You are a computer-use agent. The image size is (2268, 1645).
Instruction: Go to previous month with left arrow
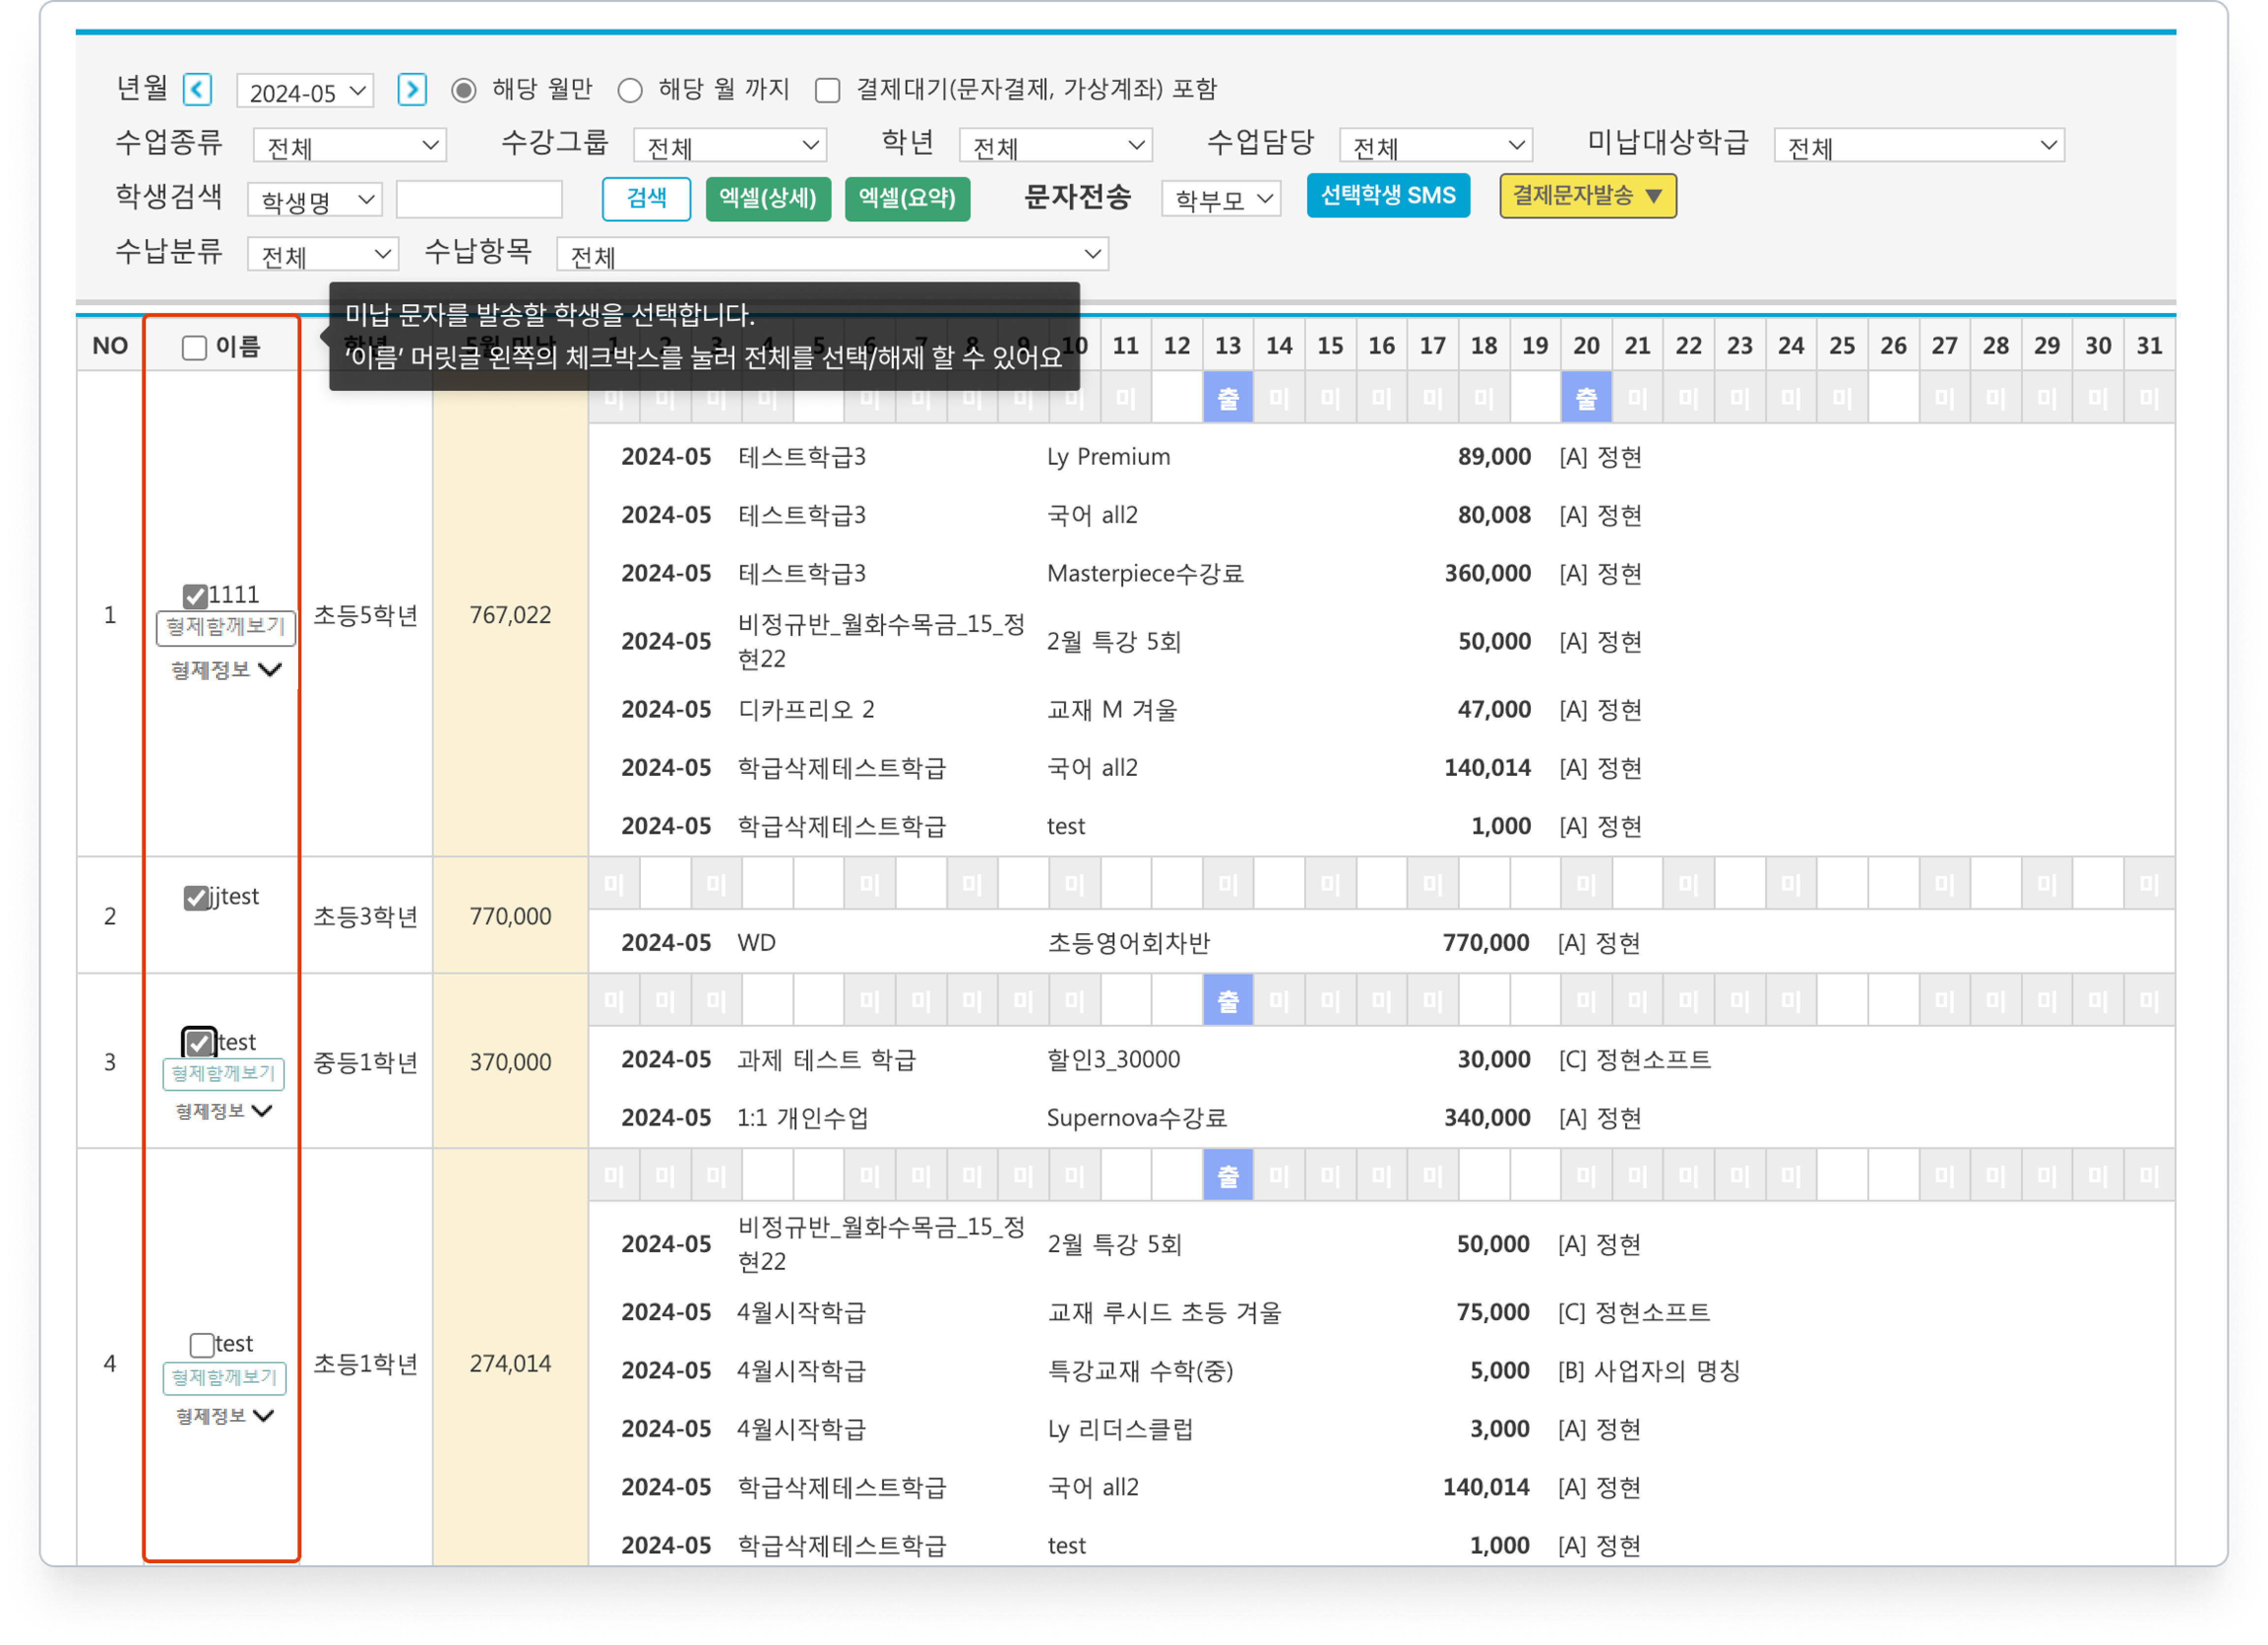coord(197,90)
